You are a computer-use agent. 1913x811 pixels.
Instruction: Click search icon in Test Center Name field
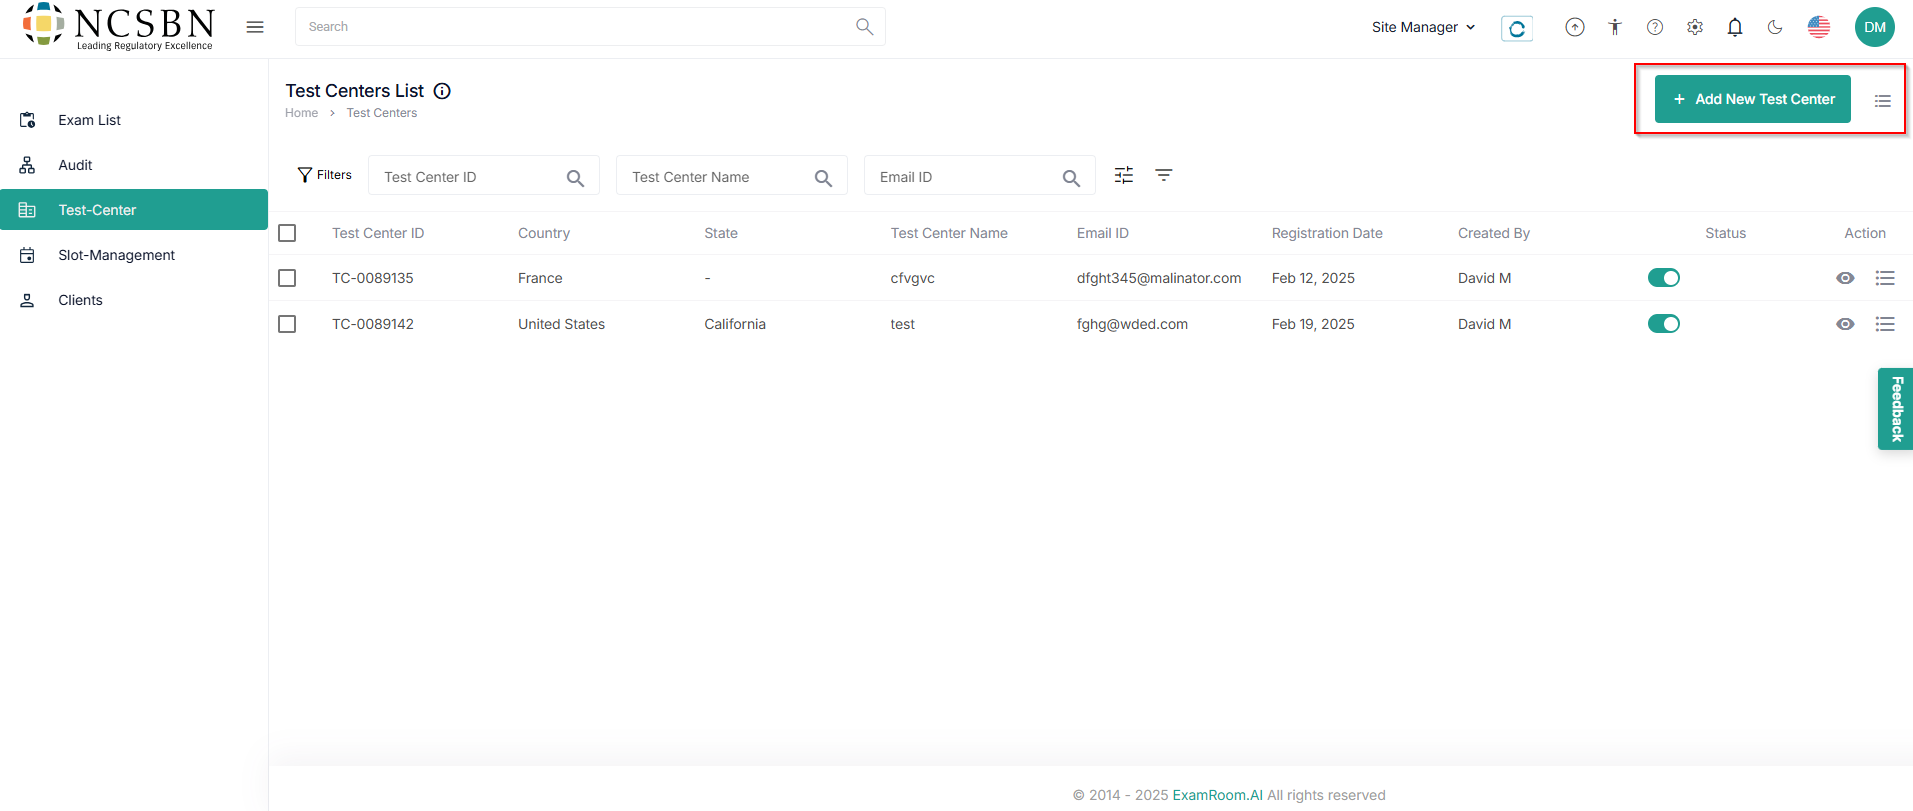click(823, 178)
